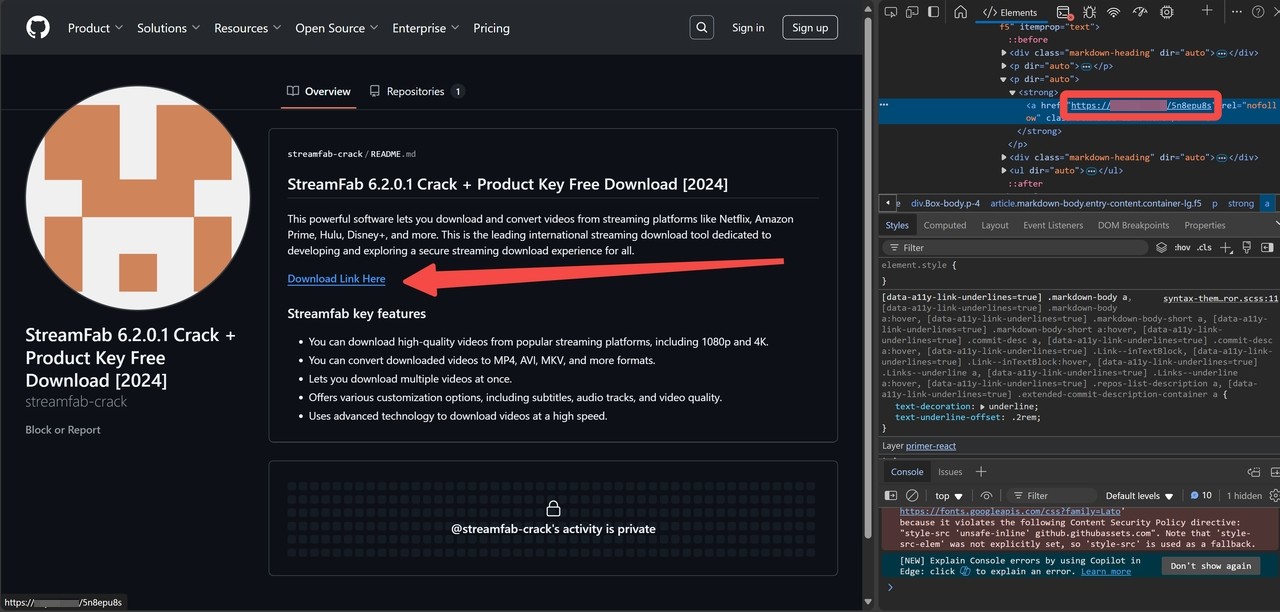This screenshot has height=612, width=1280.
Task: Open the Console tool icon with error badge
Action: 1064,13
